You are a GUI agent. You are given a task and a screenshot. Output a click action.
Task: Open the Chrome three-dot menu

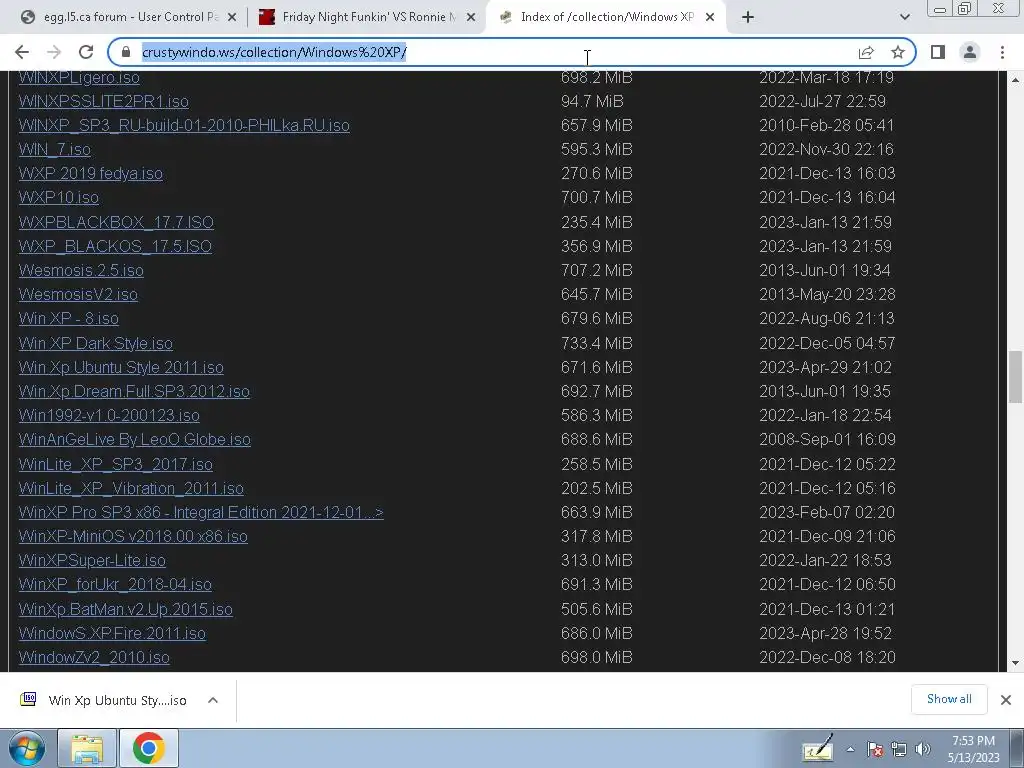tap(1002, 52)
